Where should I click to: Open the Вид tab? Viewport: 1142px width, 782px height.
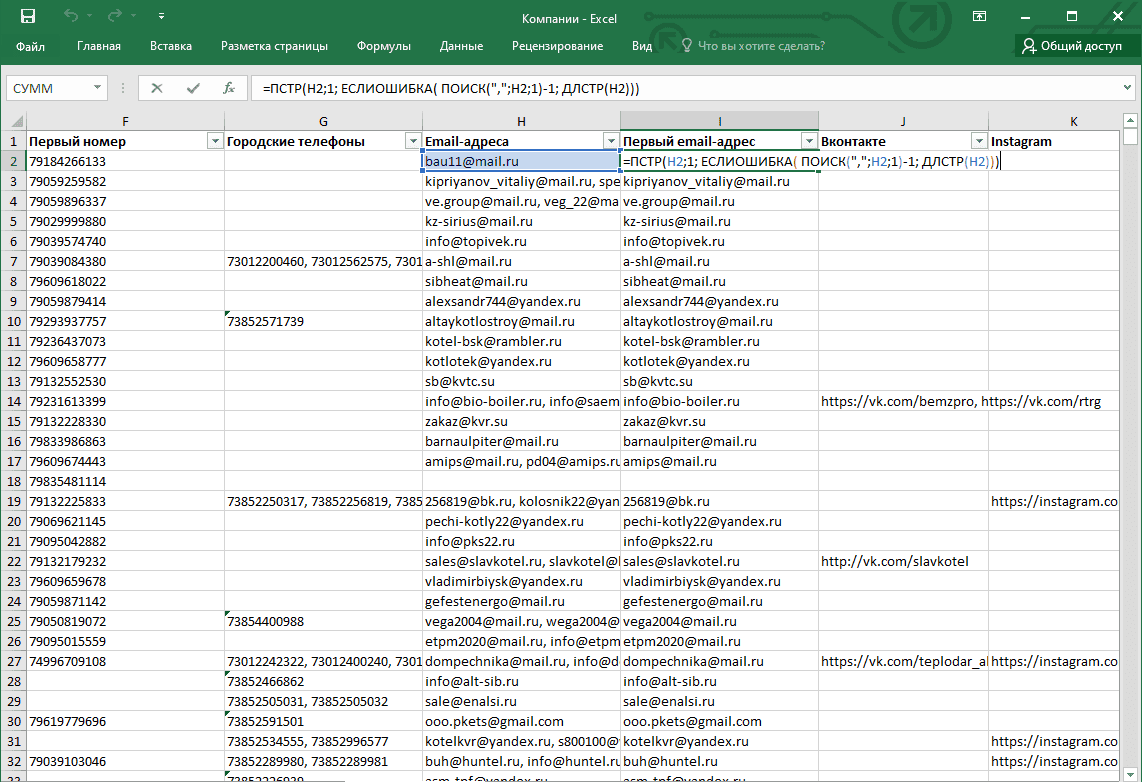pyautogui.click(x=642, y=46)
